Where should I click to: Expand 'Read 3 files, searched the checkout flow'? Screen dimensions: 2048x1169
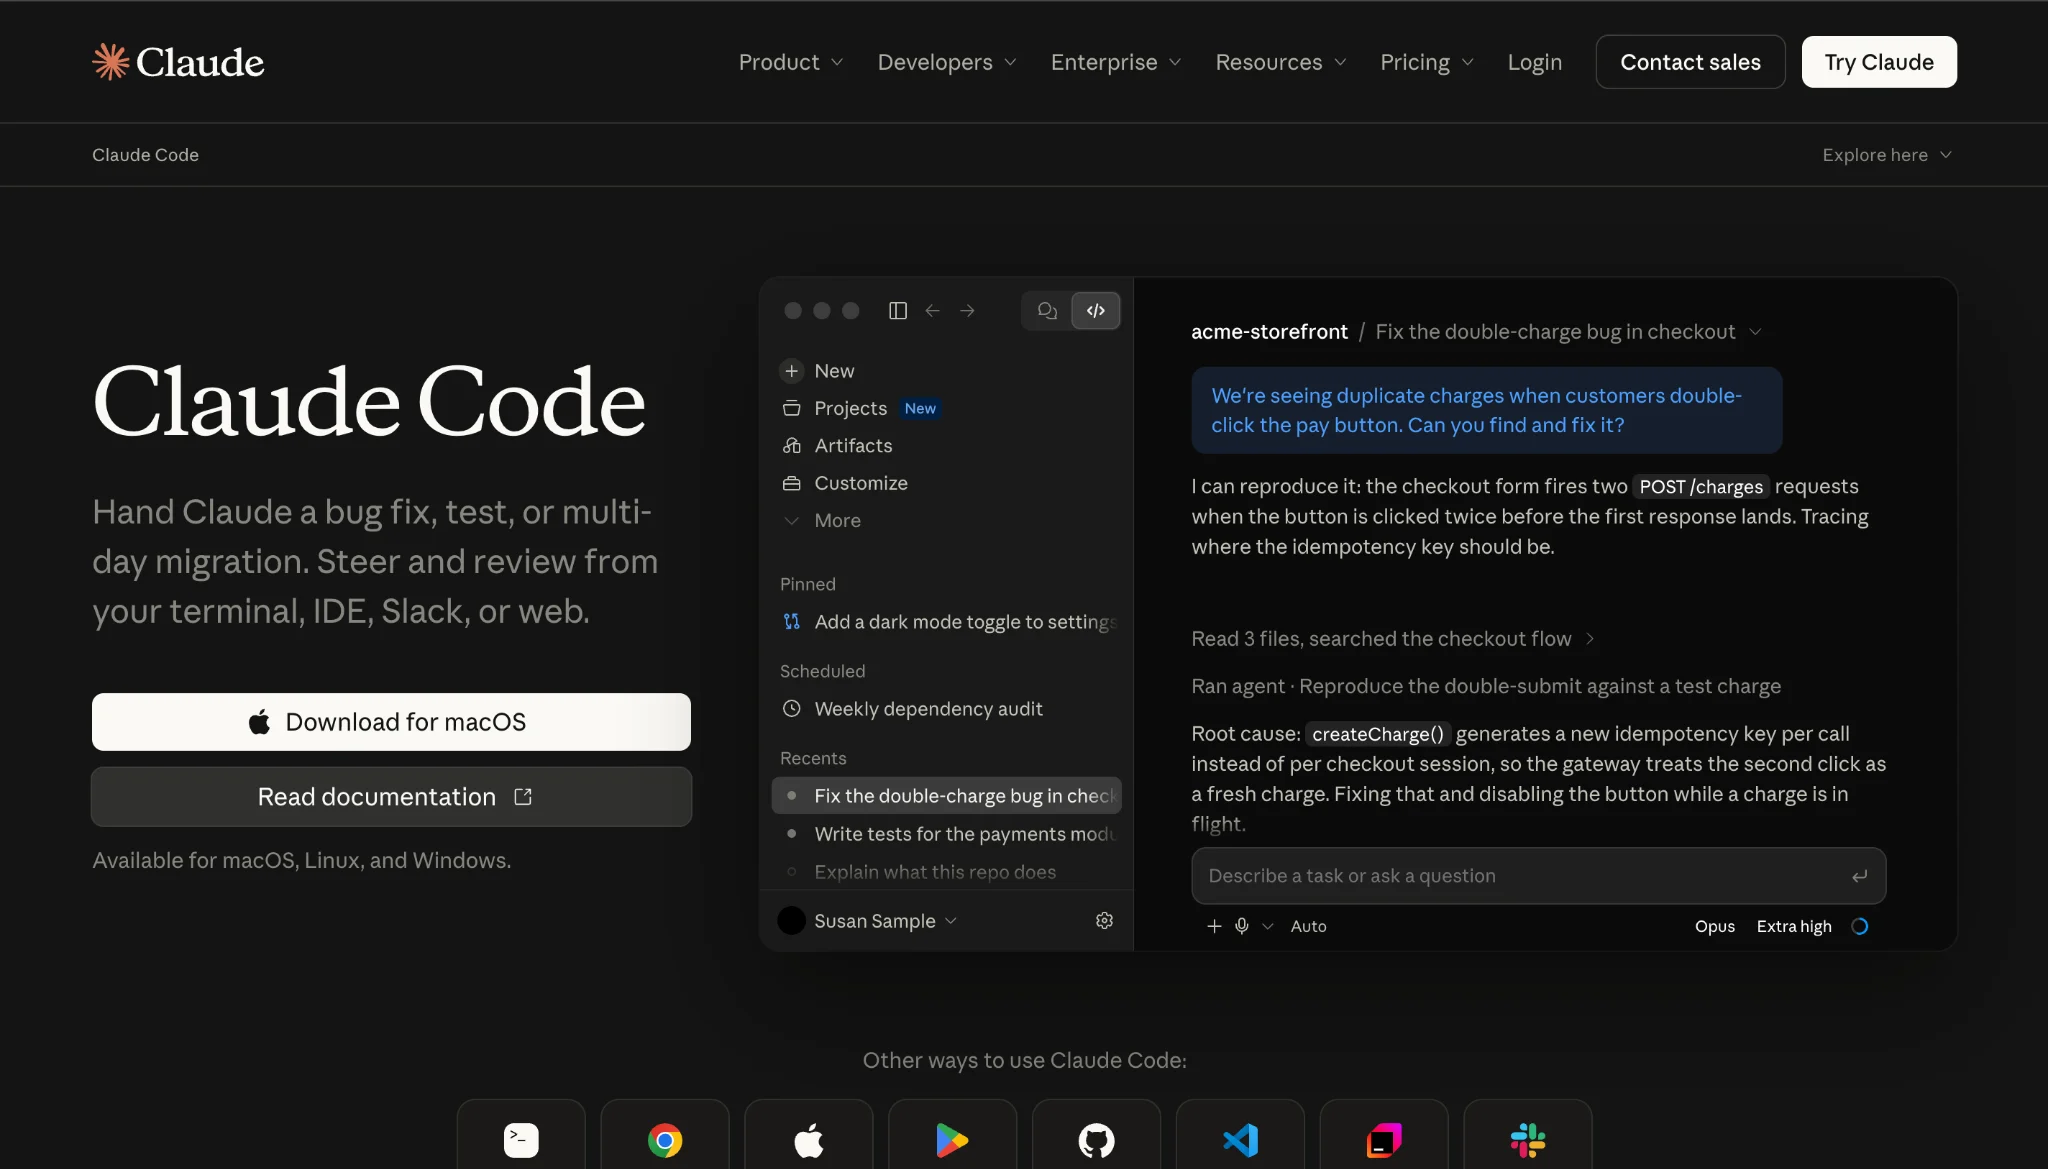tap(1392, 639)
